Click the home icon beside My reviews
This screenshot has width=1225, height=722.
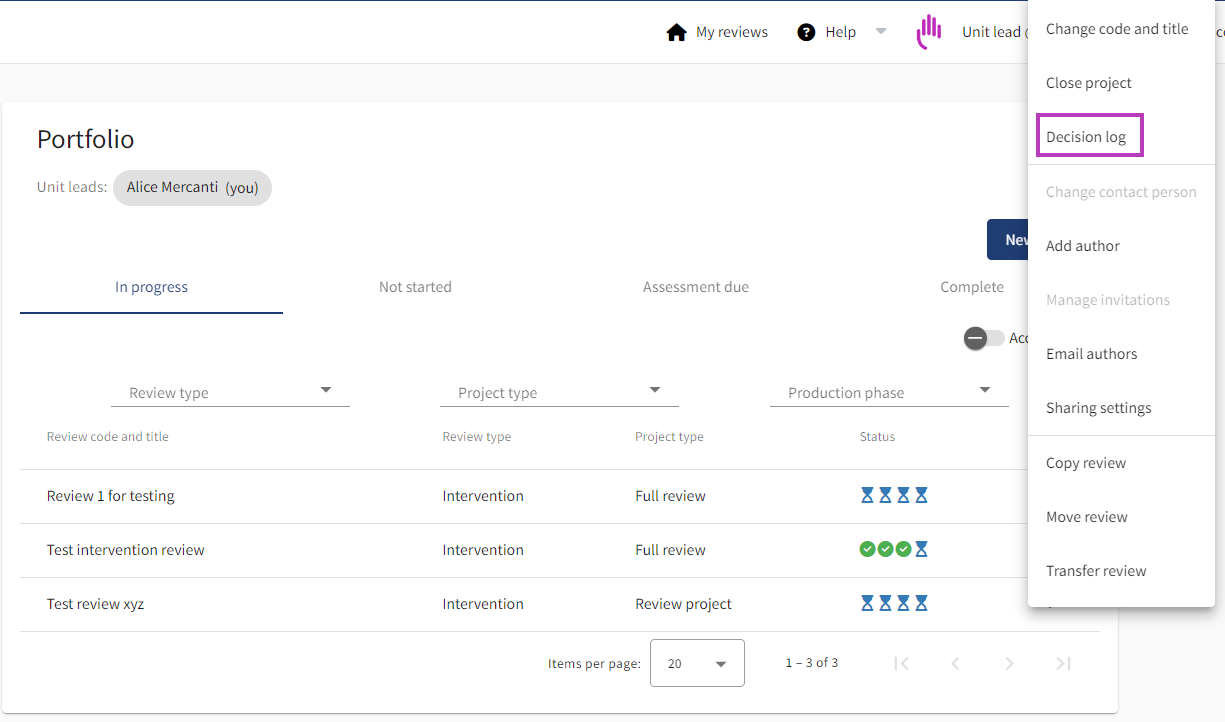[677, 32]
